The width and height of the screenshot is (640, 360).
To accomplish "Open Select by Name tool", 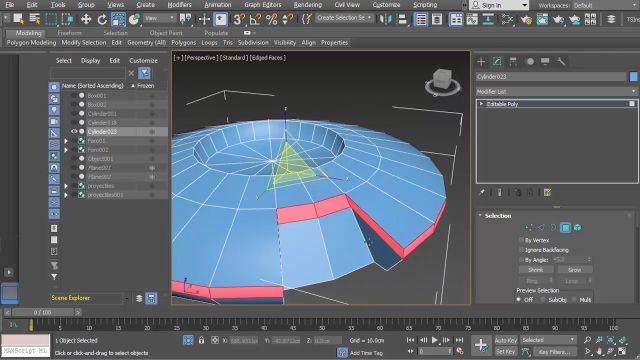I will coord(35,19).
